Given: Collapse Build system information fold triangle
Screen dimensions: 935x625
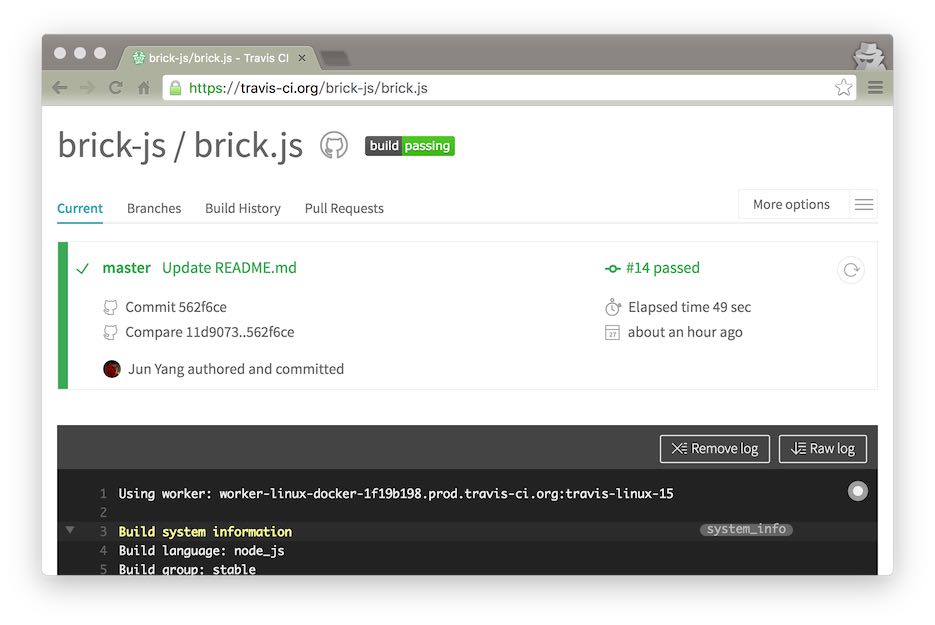Looking at the screenshot, I should 70,530.
